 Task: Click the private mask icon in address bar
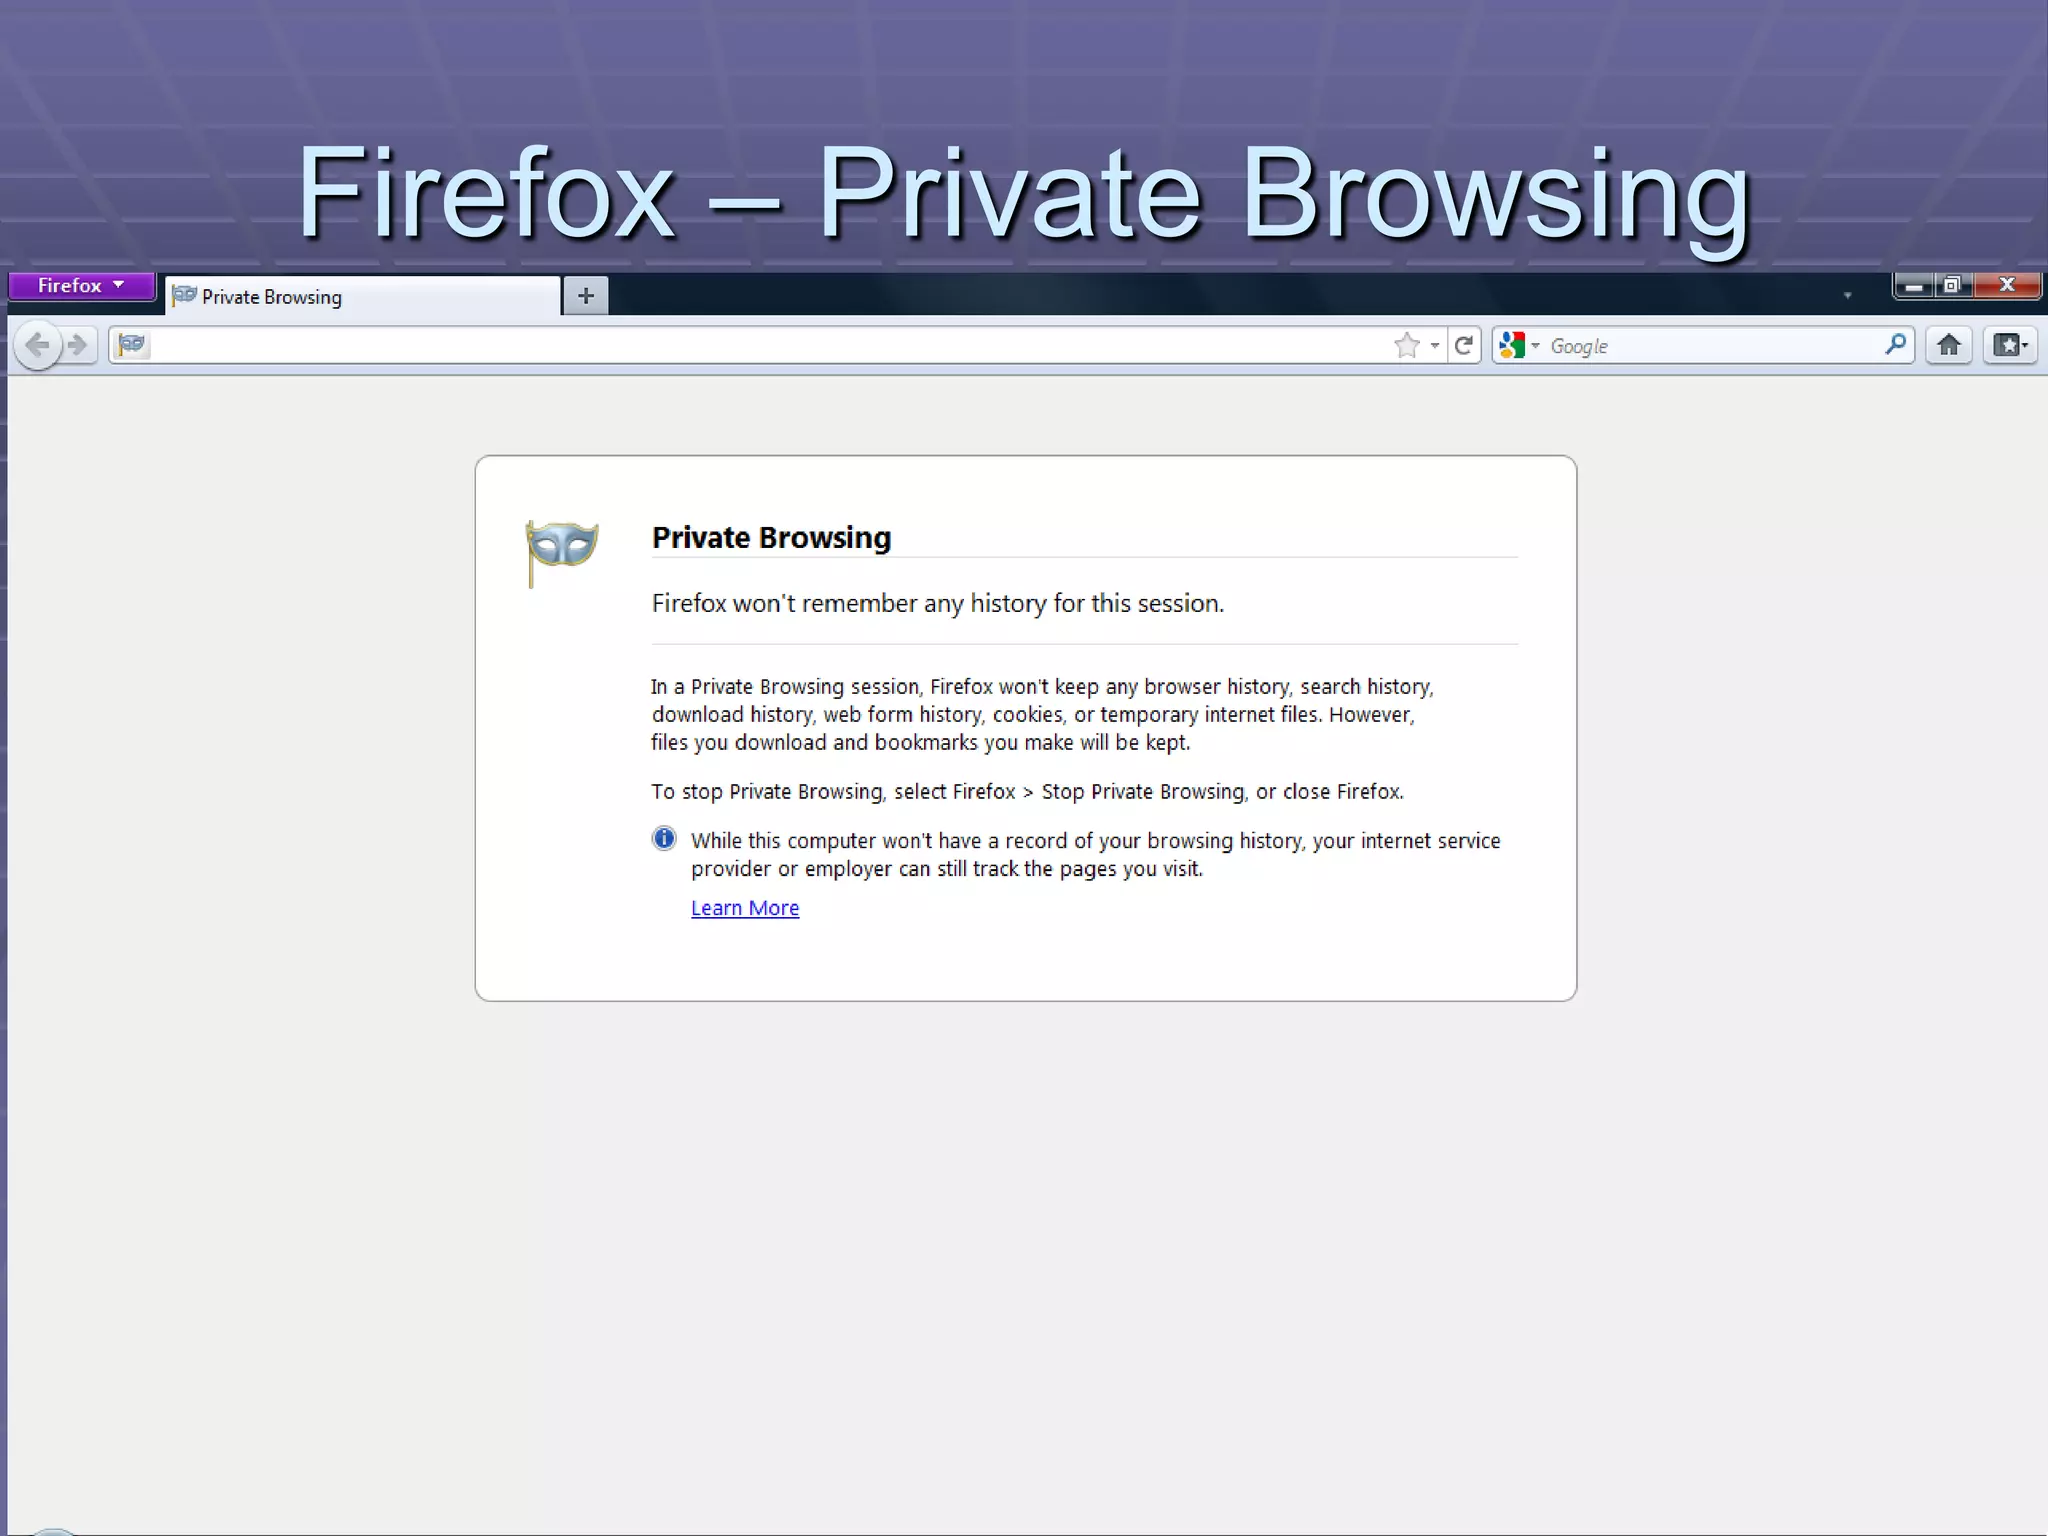[132, 345]
